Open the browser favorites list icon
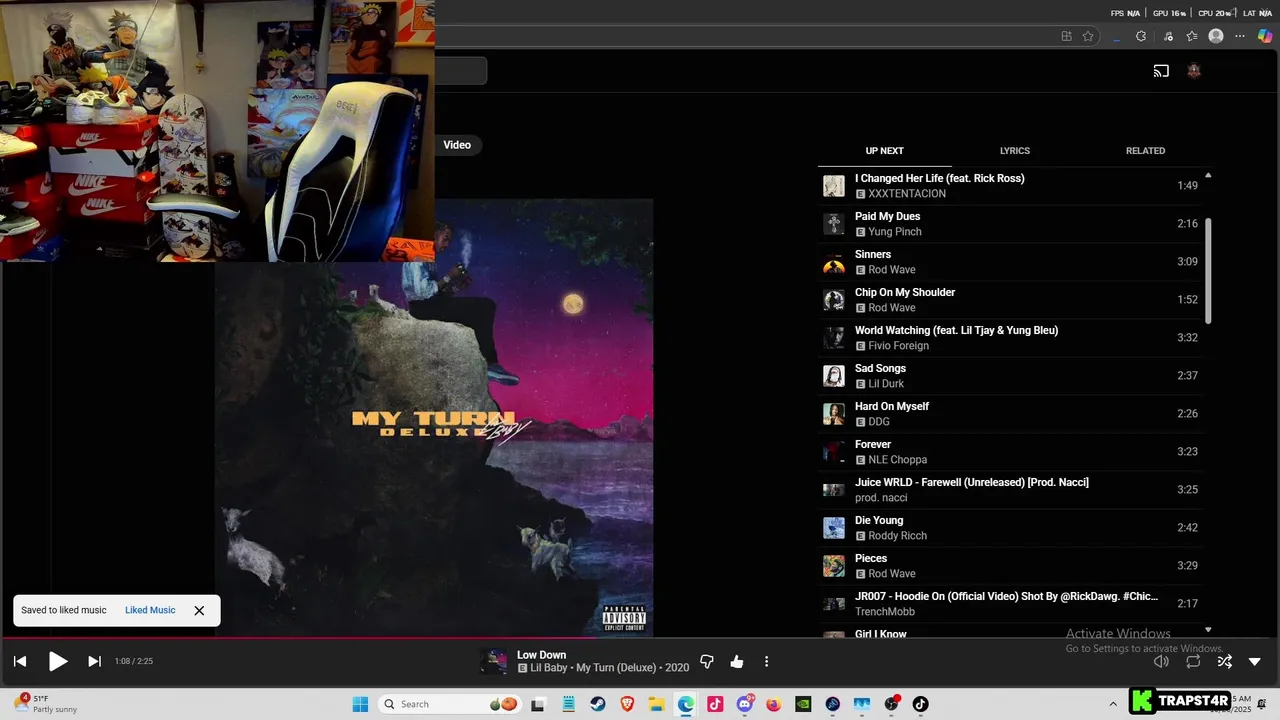The width and height of the screenshot is (1280, 720). click(x=1192, y=36)
